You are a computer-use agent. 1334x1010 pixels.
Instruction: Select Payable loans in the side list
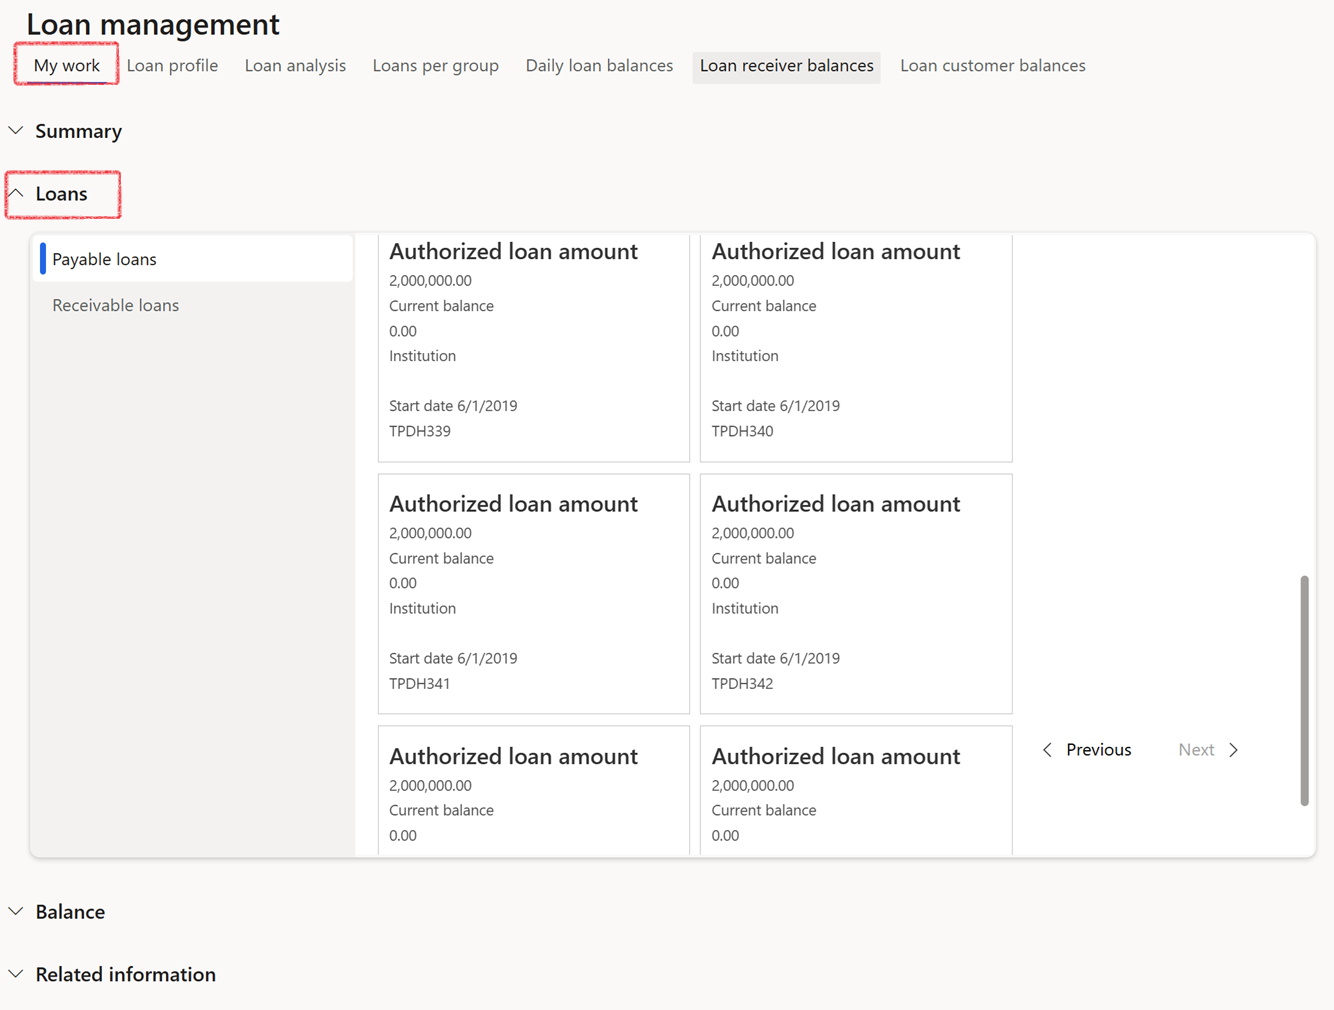pos(104,259)
